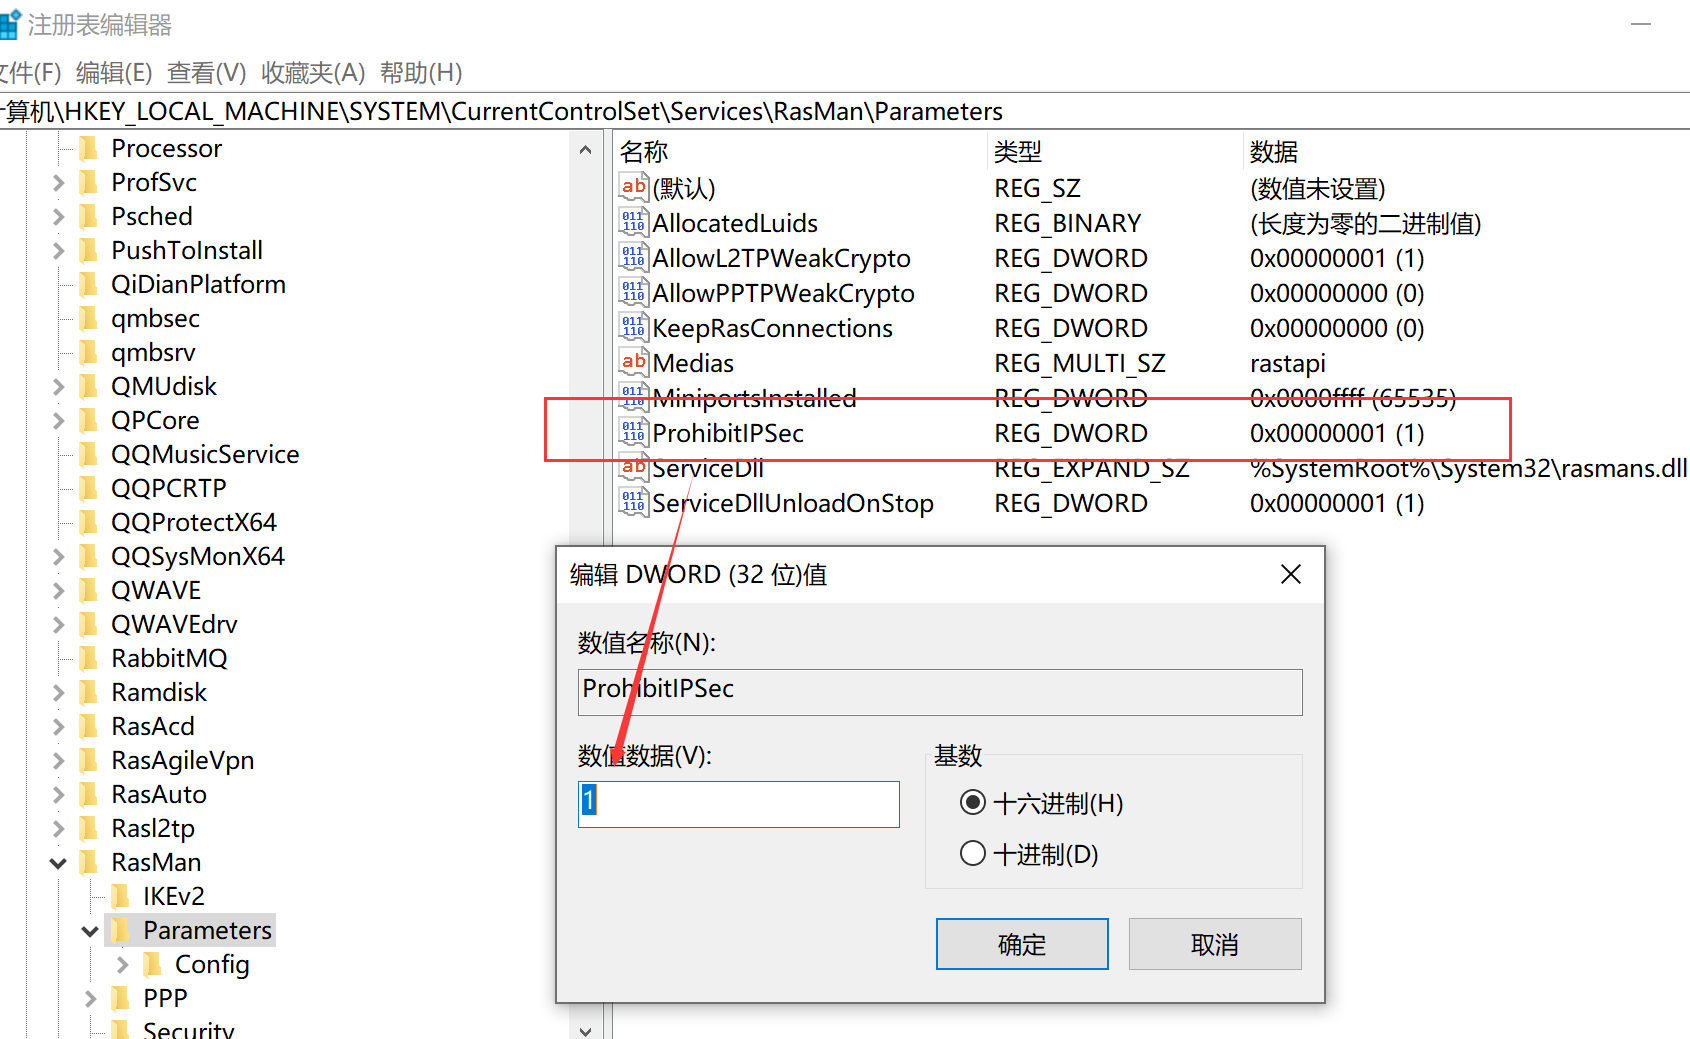Select the Ramdisk tree item
The height and width of the screenshot is (1039, 1690).
point(159,692)
